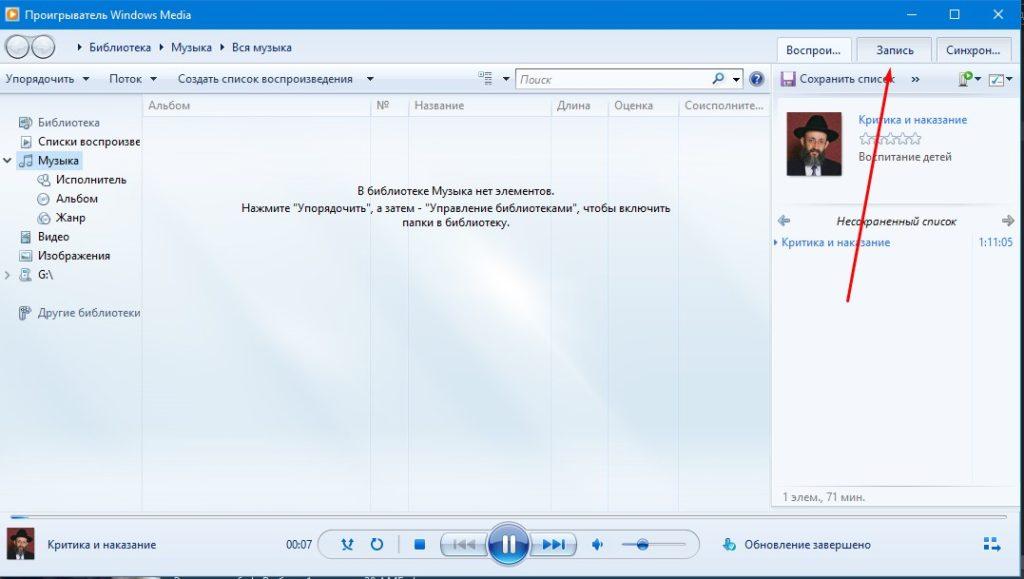Screen dimensions: 1024x579
Task: Go forward with the forward navigation arrow
Action: 42,47
